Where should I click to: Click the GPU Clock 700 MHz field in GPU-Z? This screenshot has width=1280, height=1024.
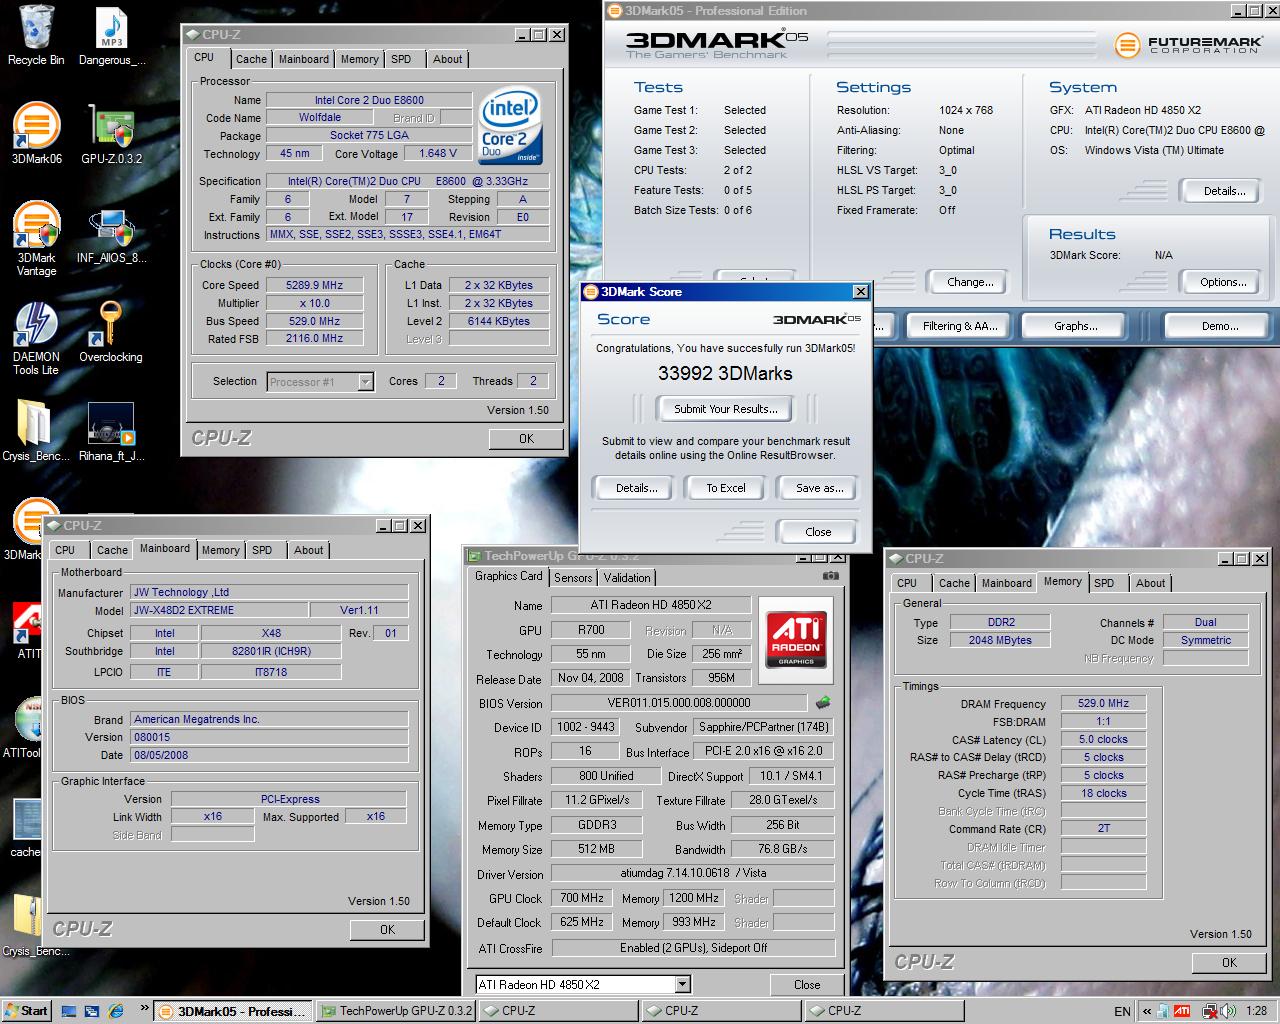coord(581,898)
